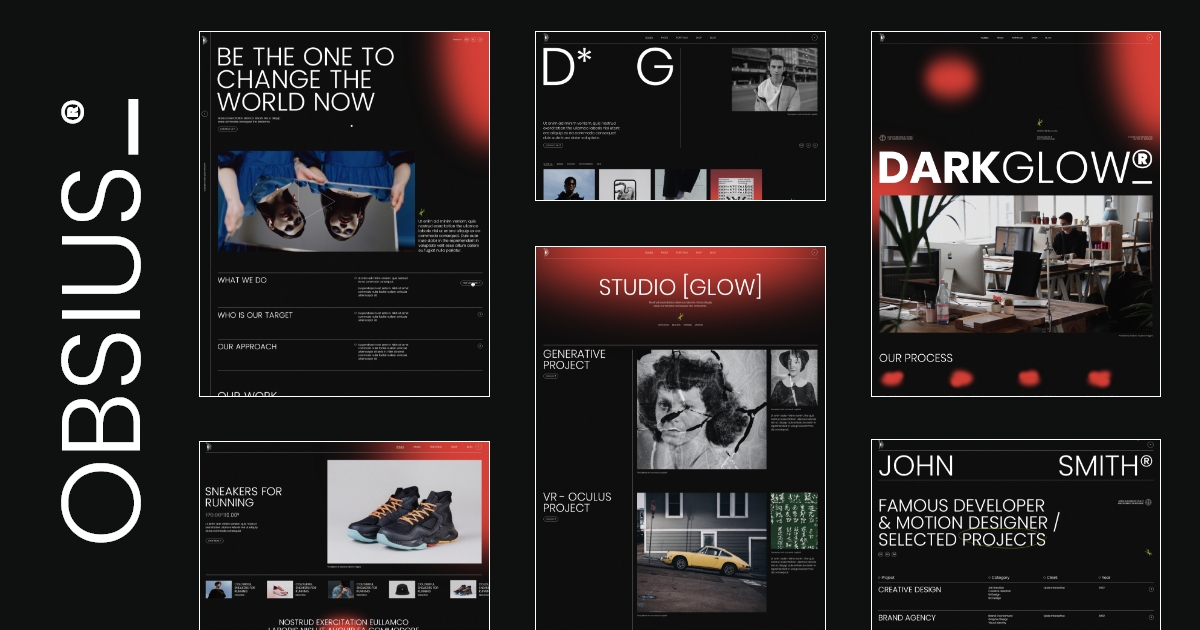Click the circular menu icon on John Smith header
1200x630 pixels.
coord(1150,445)
